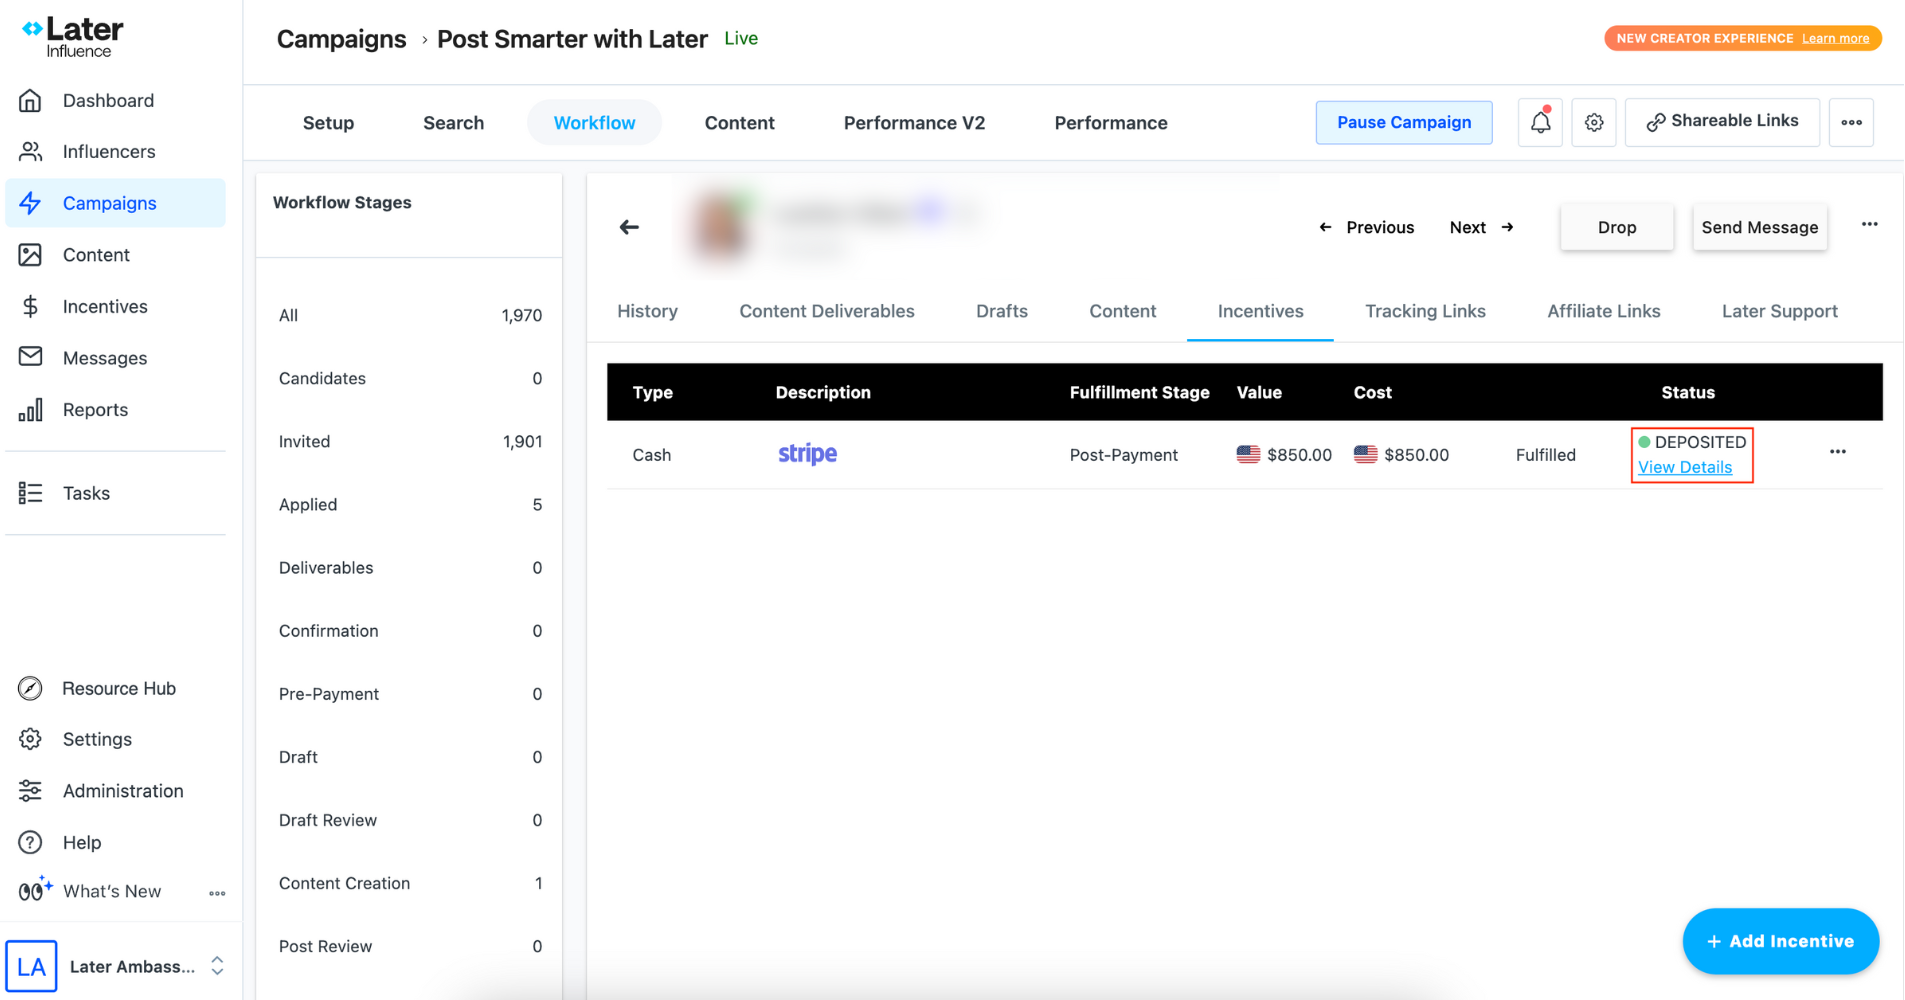
Task: Click the Pause Campaign button
Action: pos(1403,122)
